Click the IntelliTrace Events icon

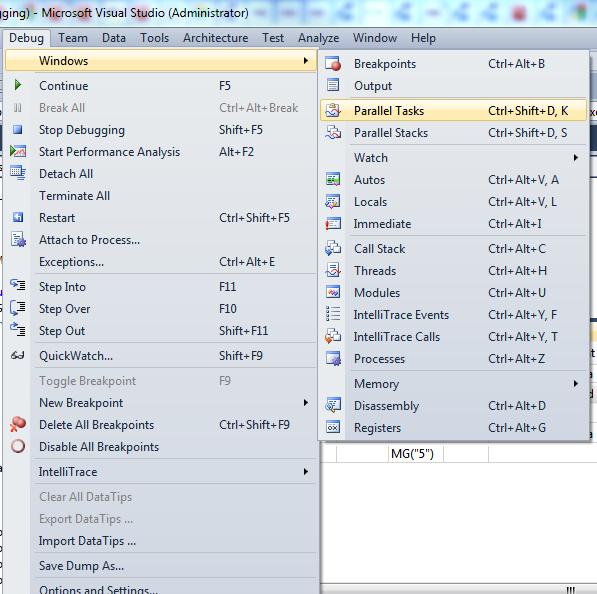(x=333, y=314)
